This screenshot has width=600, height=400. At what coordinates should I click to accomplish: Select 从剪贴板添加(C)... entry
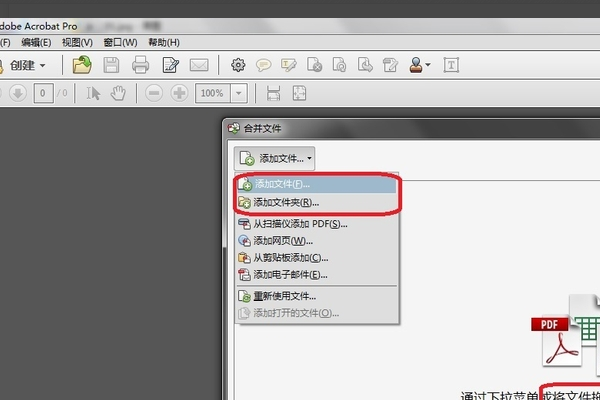[x=316, y=258]
